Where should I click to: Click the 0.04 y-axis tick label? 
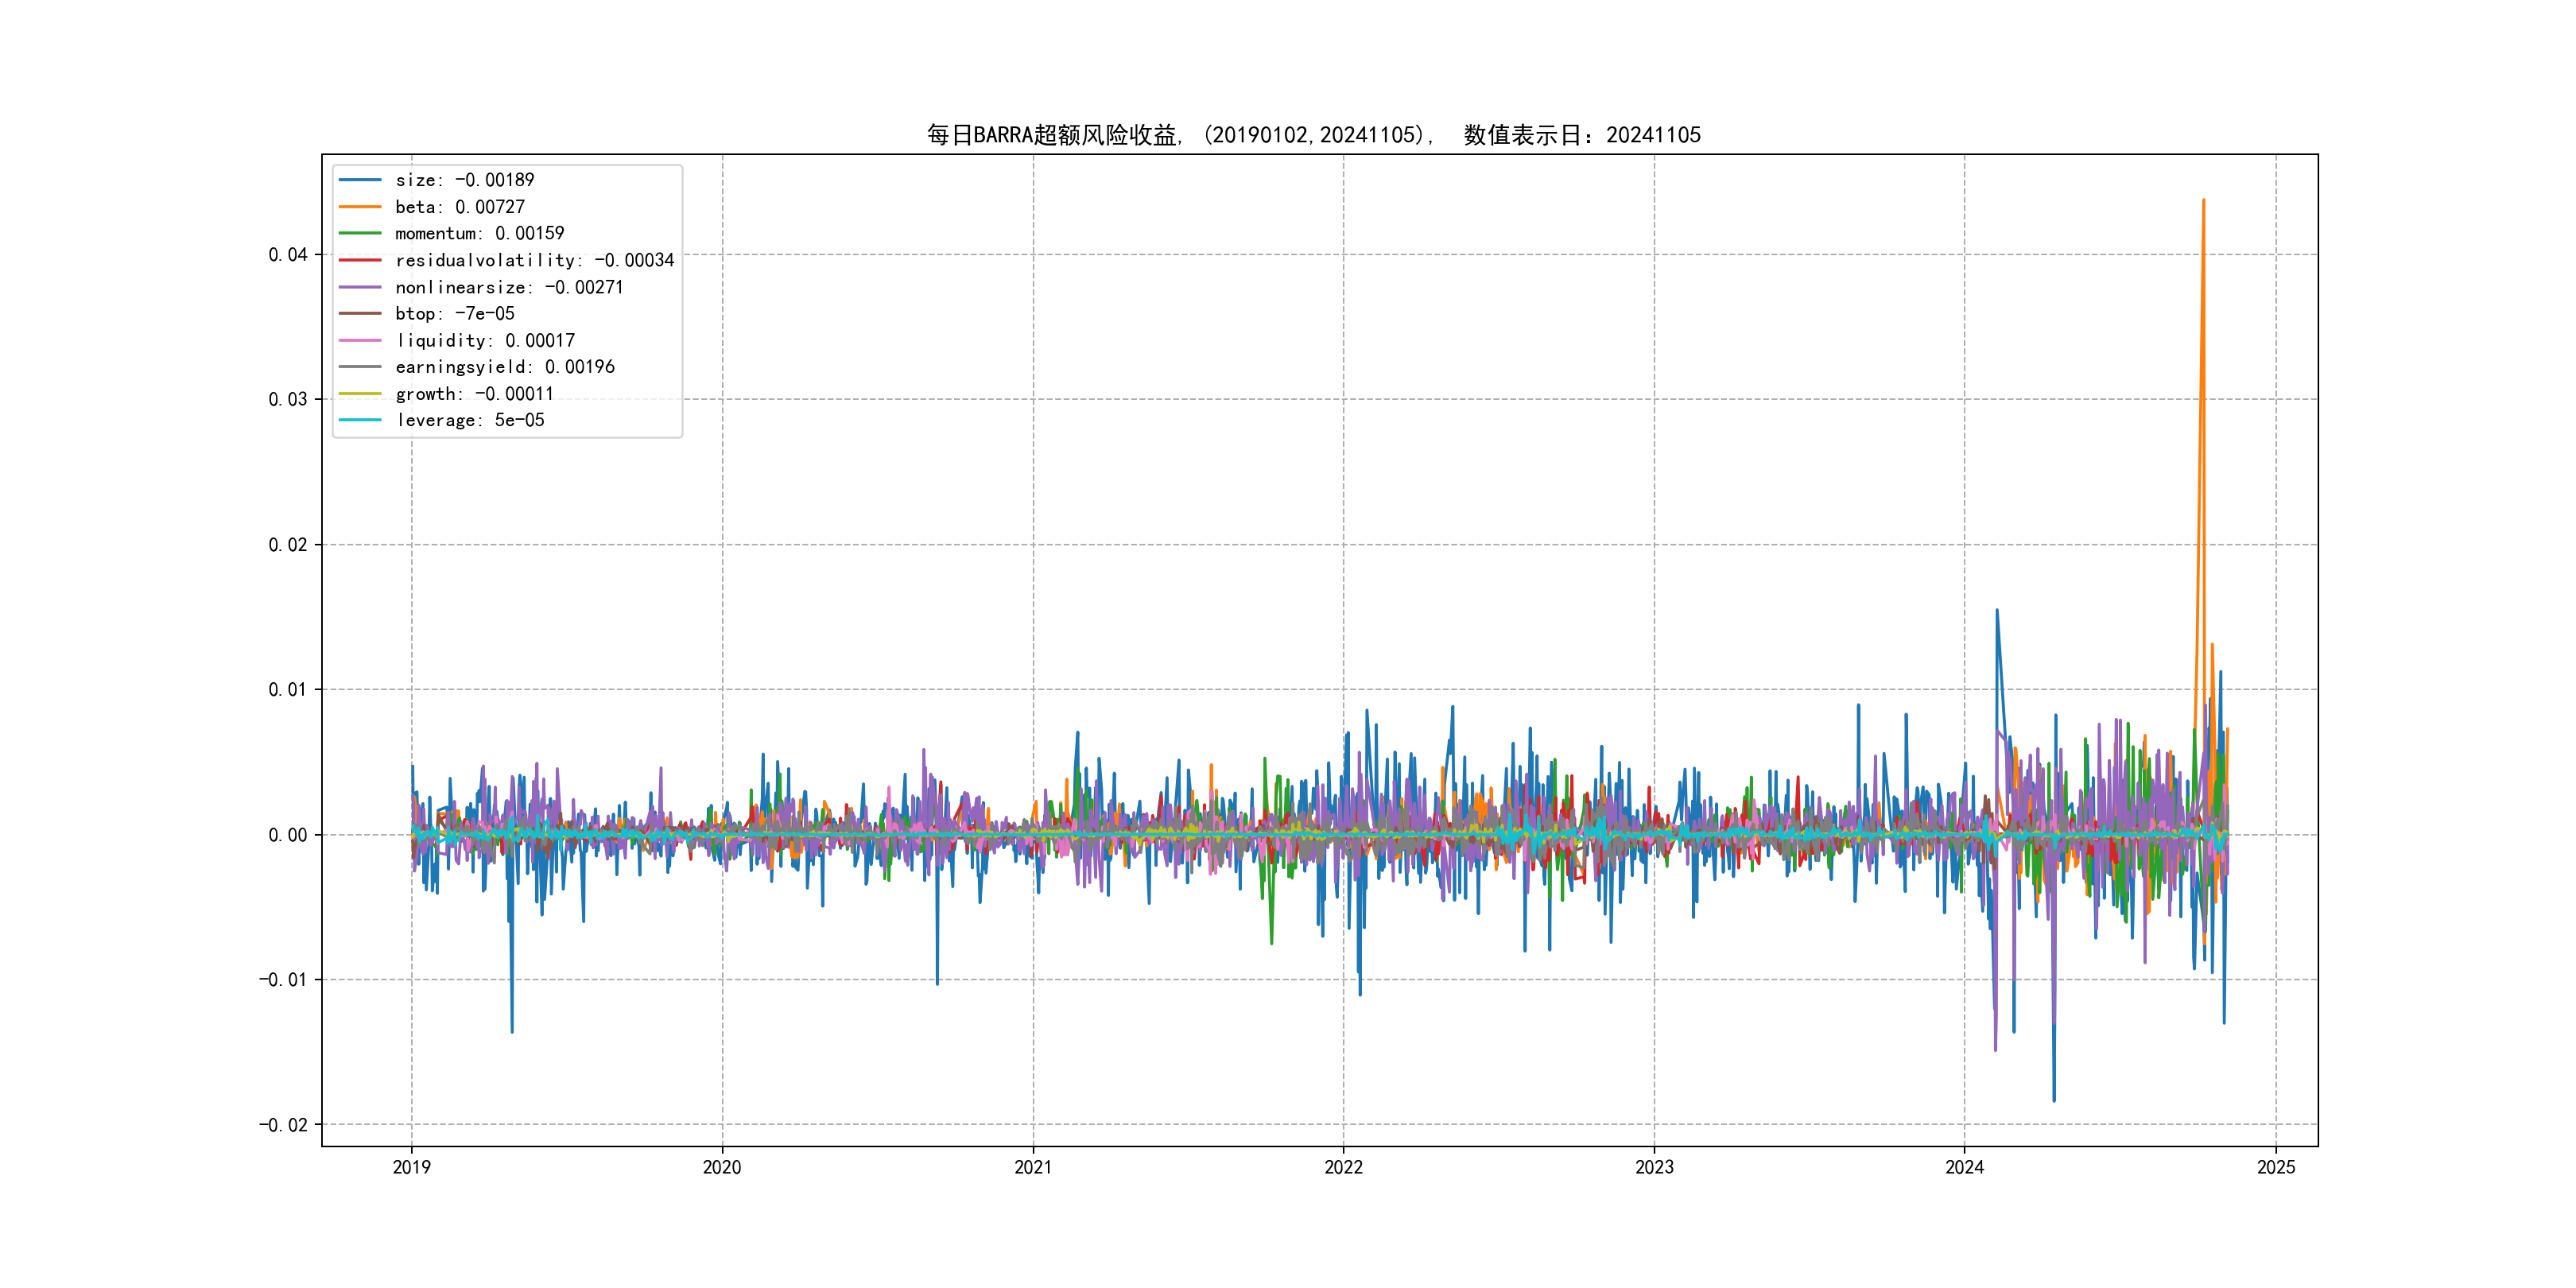(287, 255)
